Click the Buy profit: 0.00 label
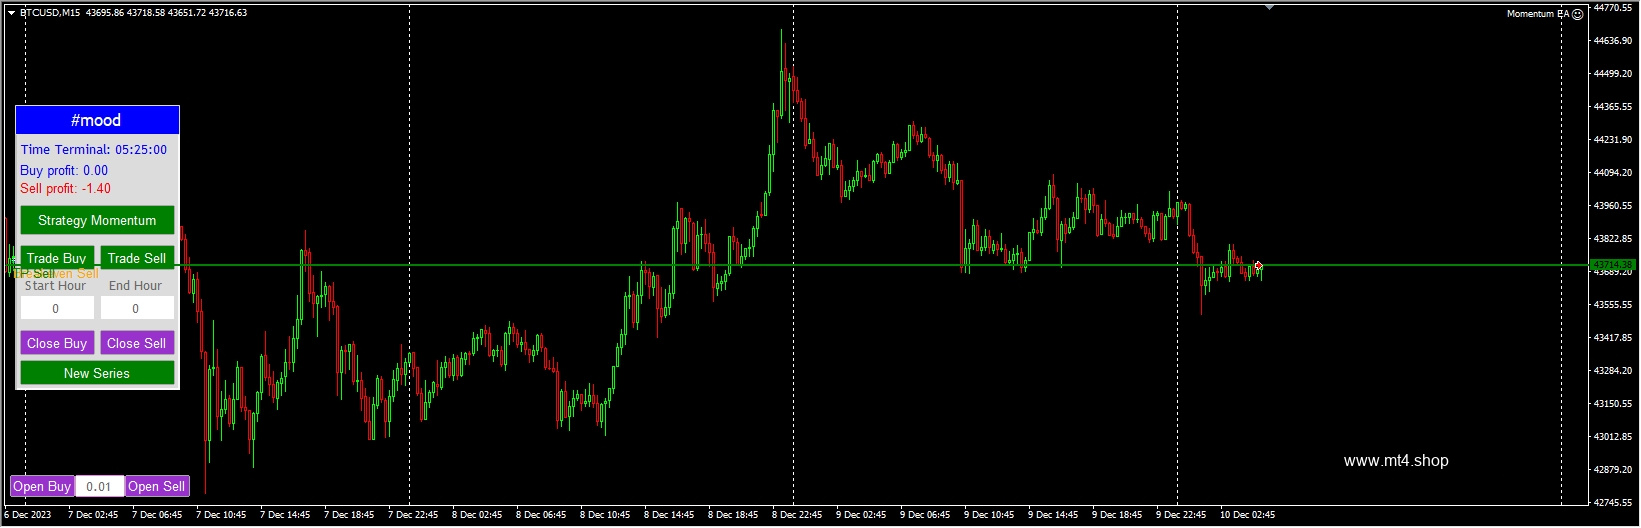The image size is (1641, 528). tap(64, 170)
